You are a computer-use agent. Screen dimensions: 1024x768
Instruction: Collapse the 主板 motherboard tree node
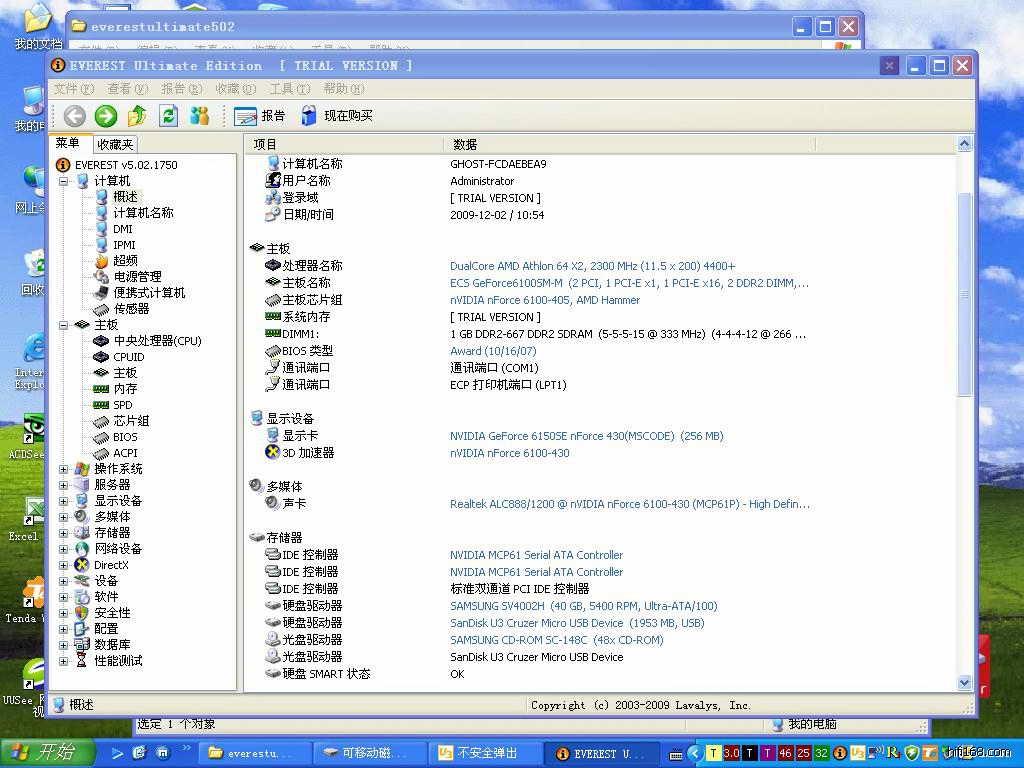64,325
